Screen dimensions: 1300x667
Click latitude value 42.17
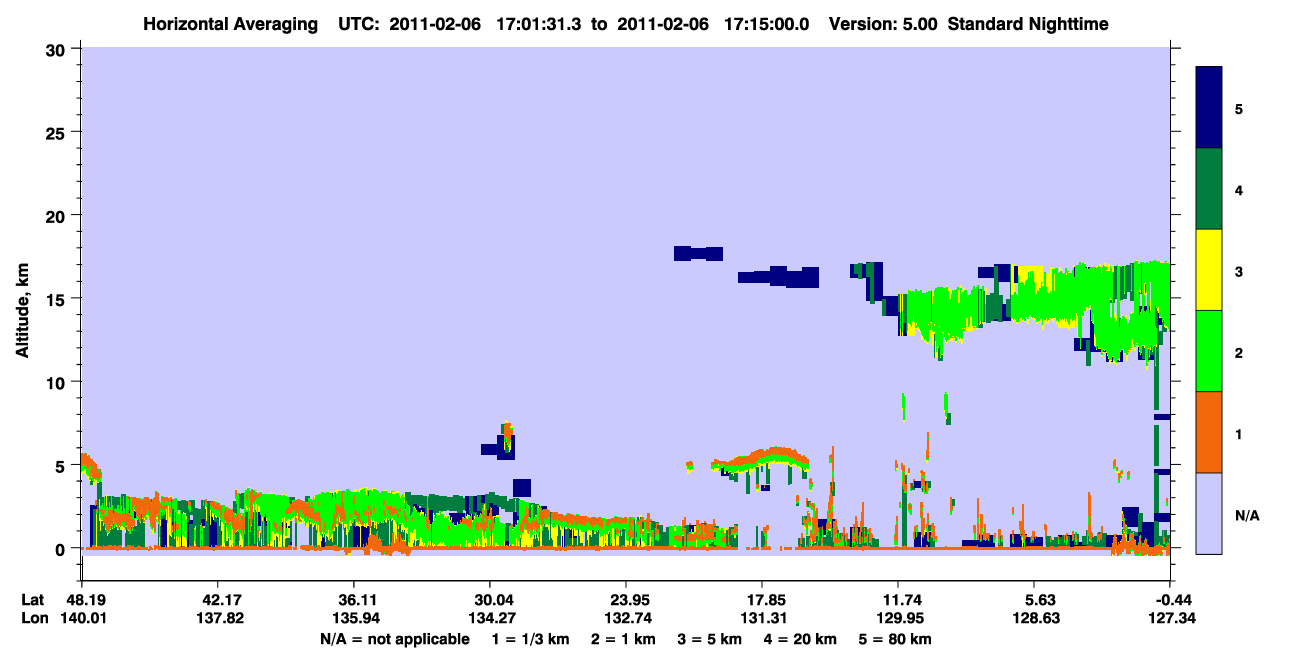217,600
